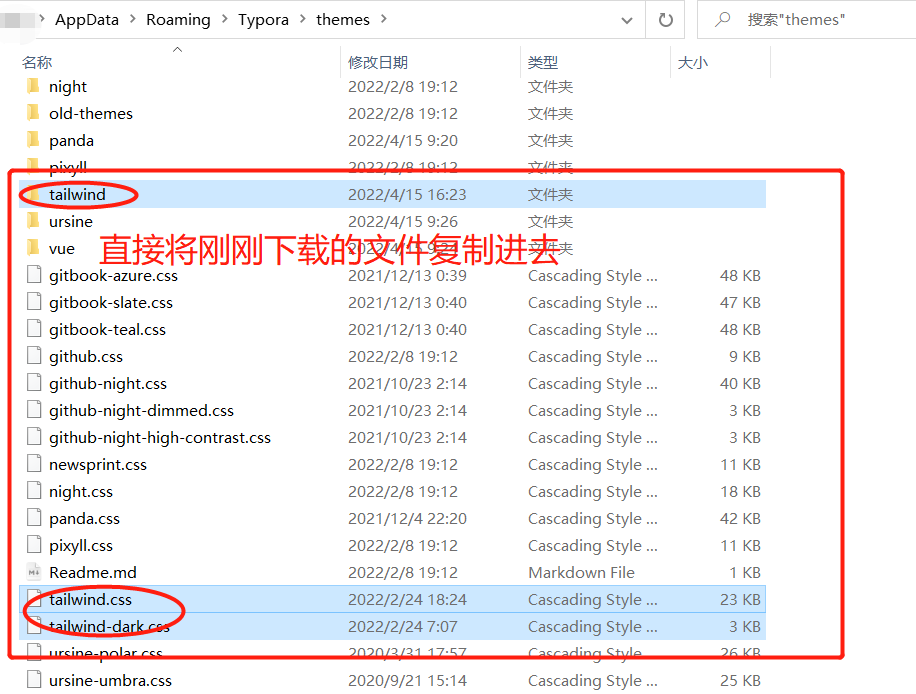
Task: Click the pixyll.css file icon
Action: tap(34, 545)
